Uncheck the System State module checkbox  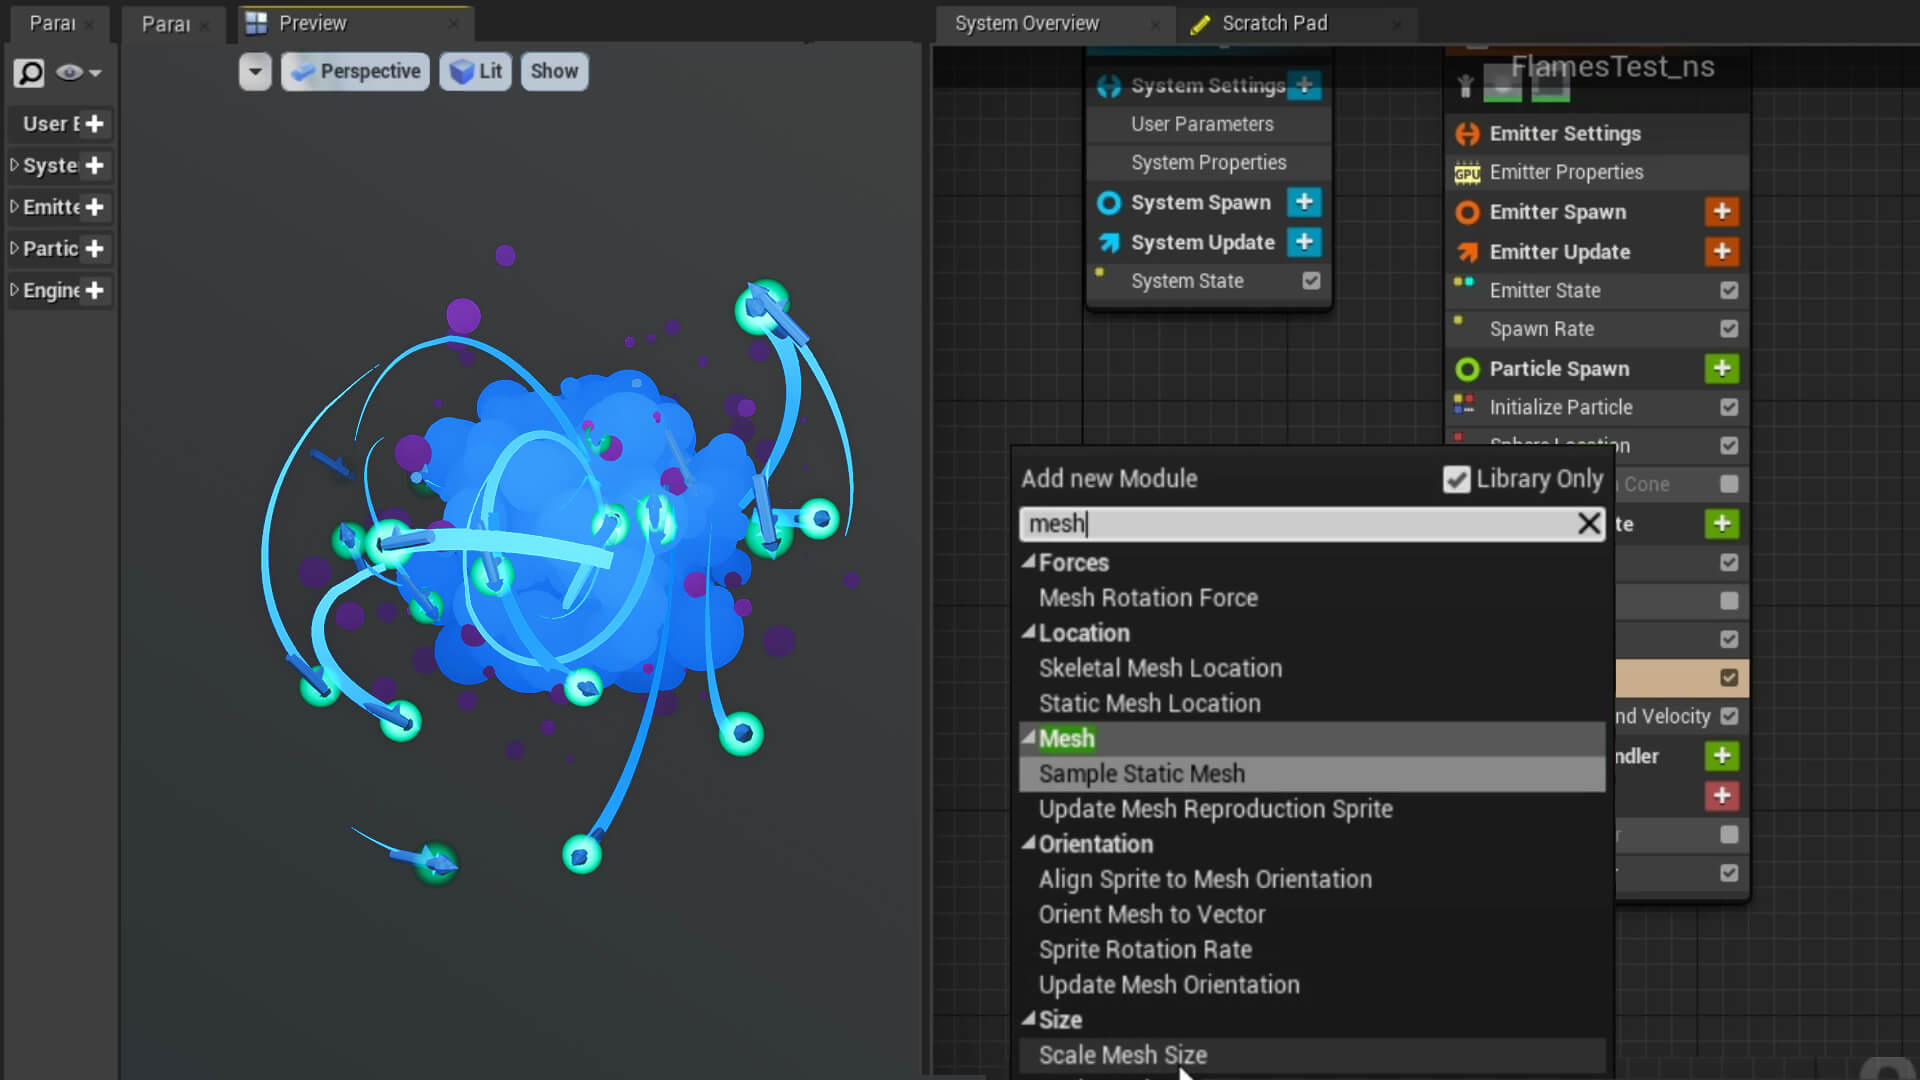(1311, 281)
